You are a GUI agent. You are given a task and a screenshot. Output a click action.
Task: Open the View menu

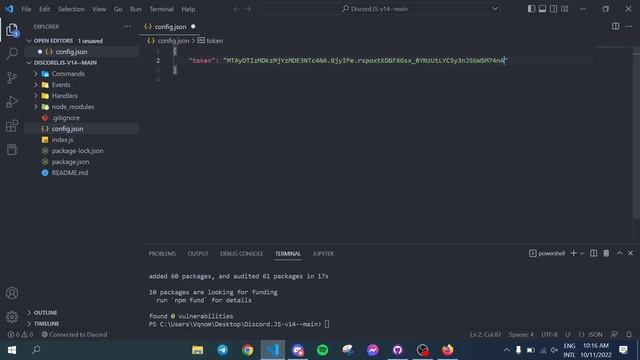(x=99, y=9)
